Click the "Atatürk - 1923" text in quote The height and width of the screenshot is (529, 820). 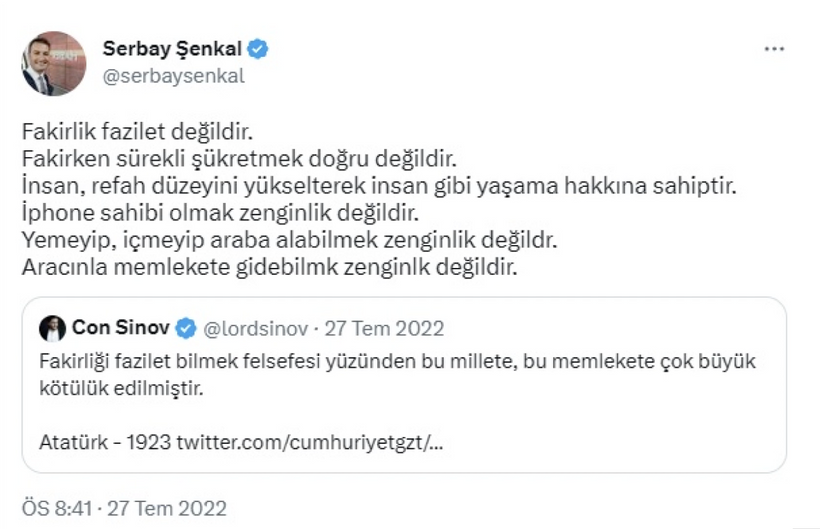[106, 440]
